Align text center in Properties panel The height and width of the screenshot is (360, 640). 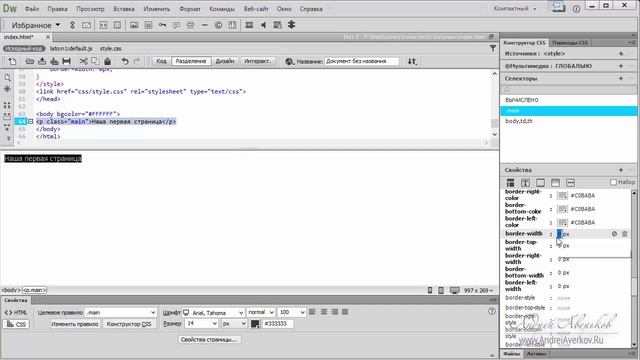pyautogui.click(x=324, y=312)
